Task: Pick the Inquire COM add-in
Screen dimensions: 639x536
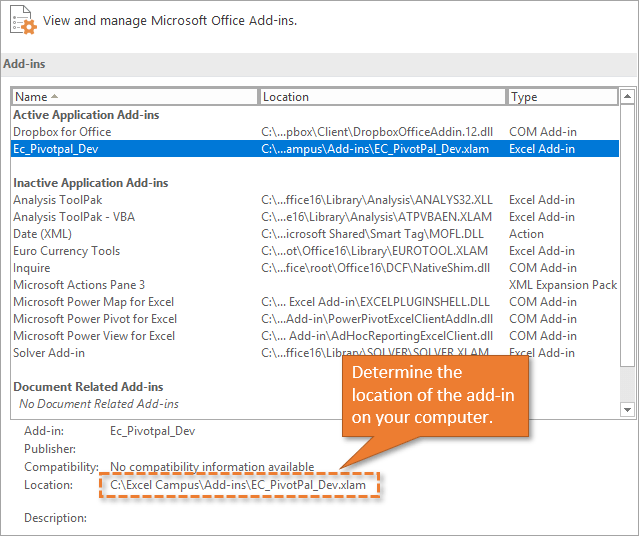Action: point(32,268)
